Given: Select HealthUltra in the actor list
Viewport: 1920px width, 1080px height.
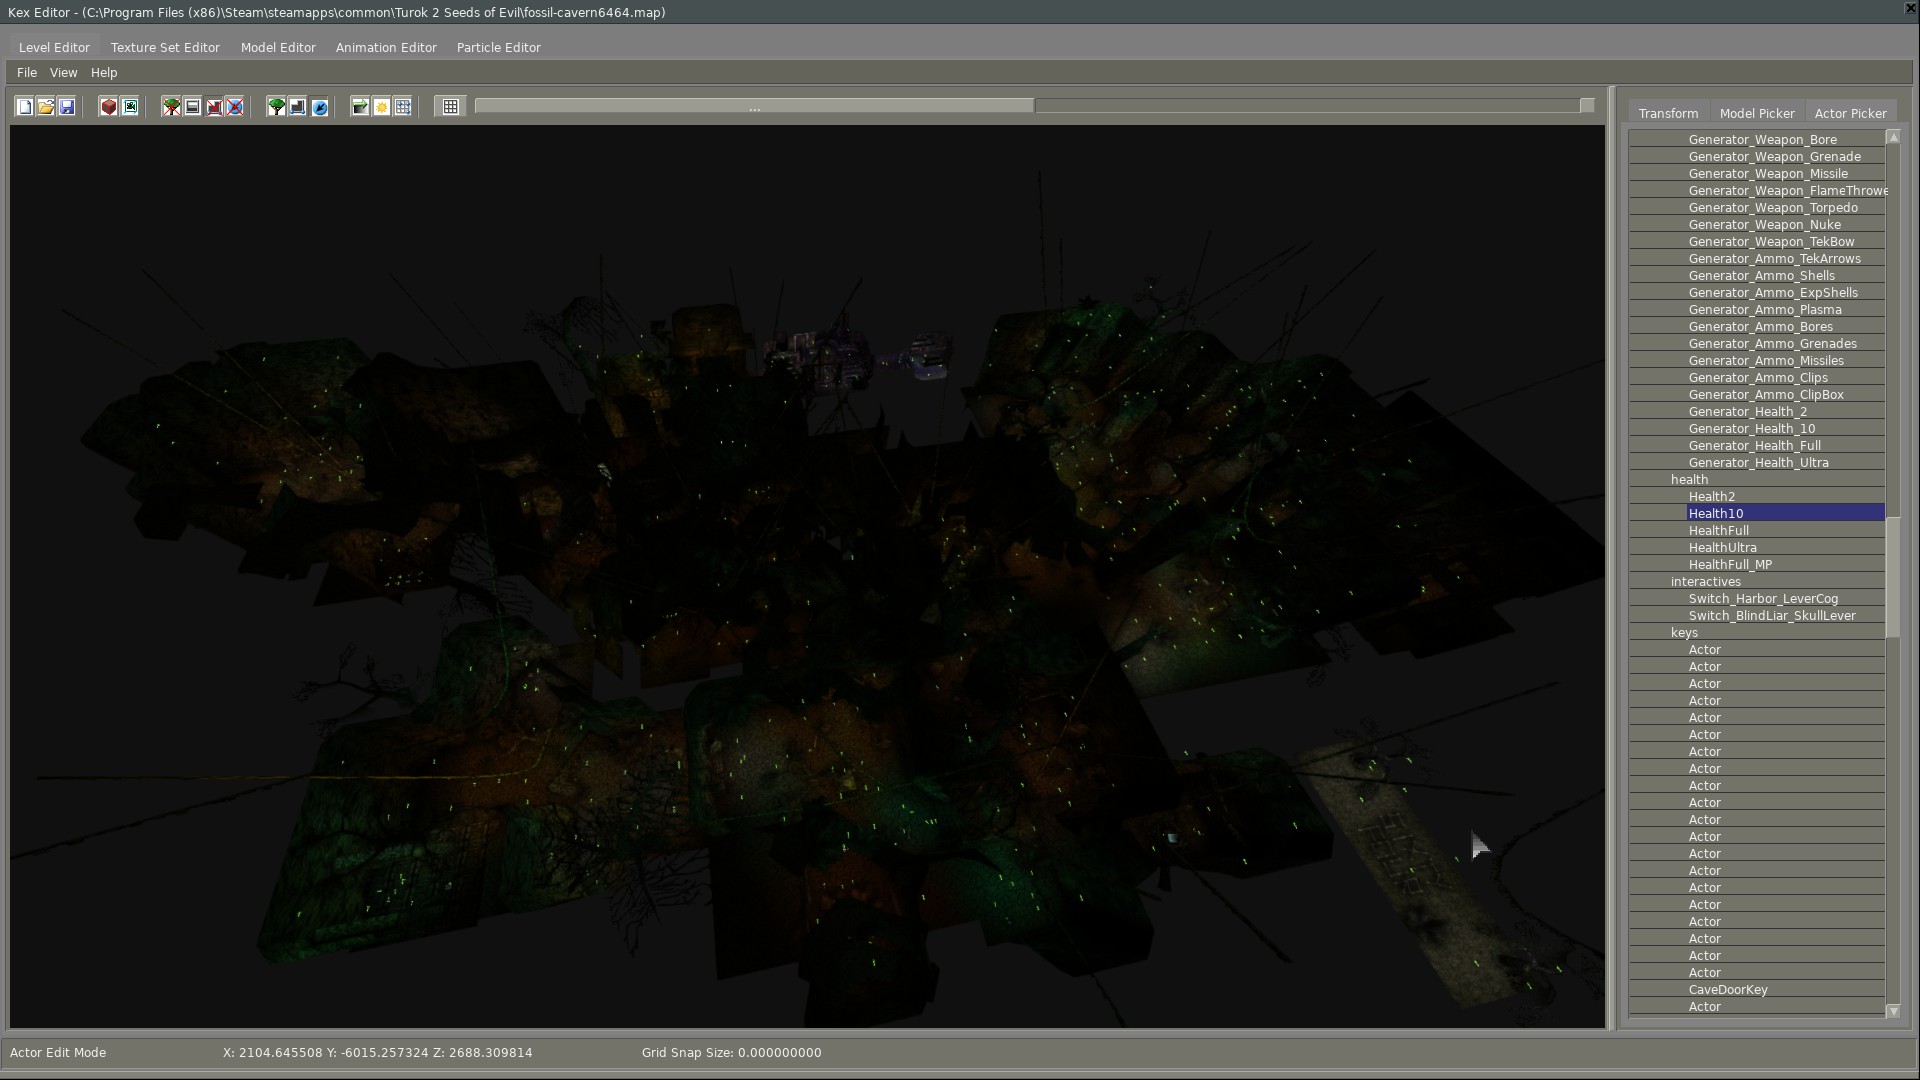Looking at the screenshot, I should 1722,548.
